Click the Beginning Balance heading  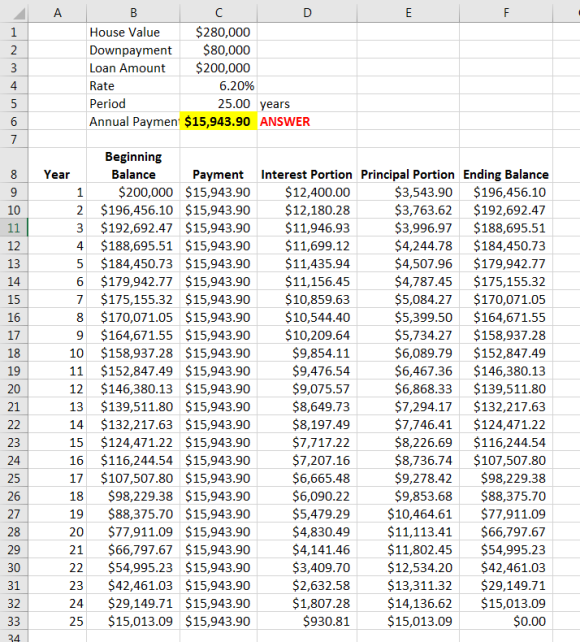(x=133, y=165)
